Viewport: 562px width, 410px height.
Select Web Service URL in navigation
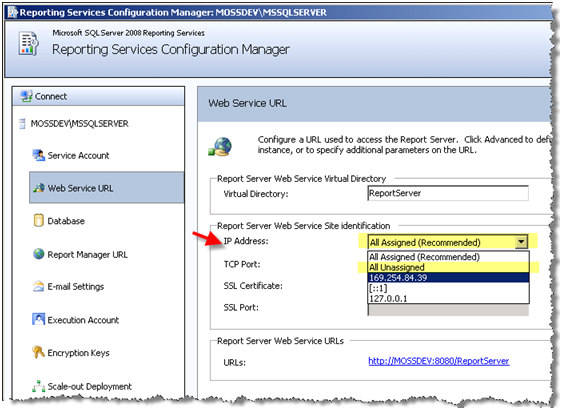point(106,187)
